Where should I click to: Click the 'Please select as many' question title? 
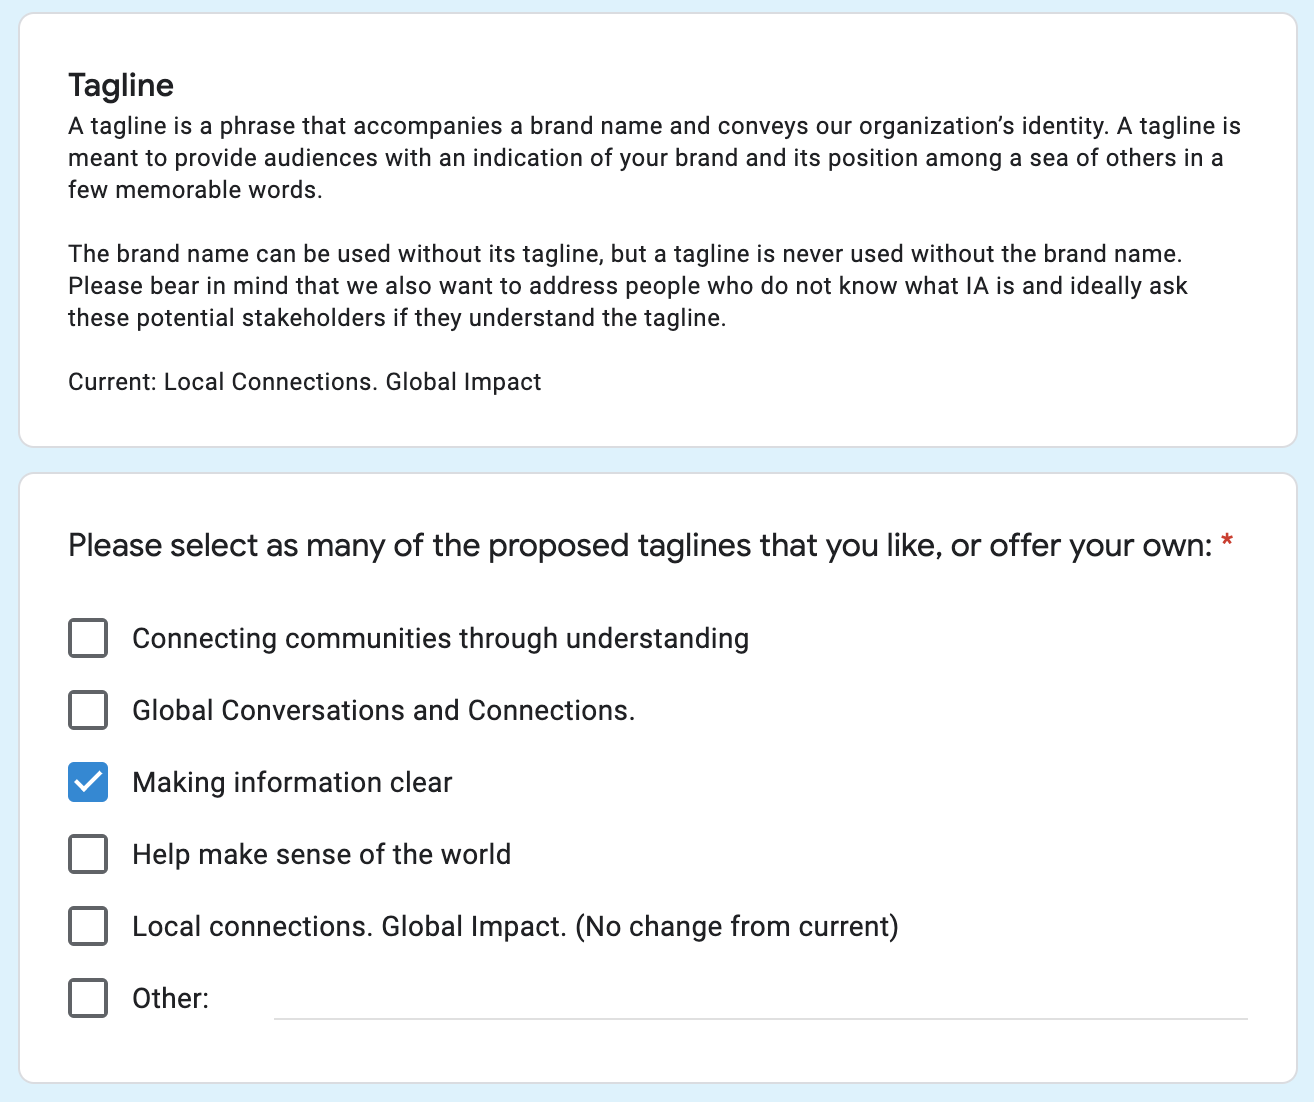(640, 546)
